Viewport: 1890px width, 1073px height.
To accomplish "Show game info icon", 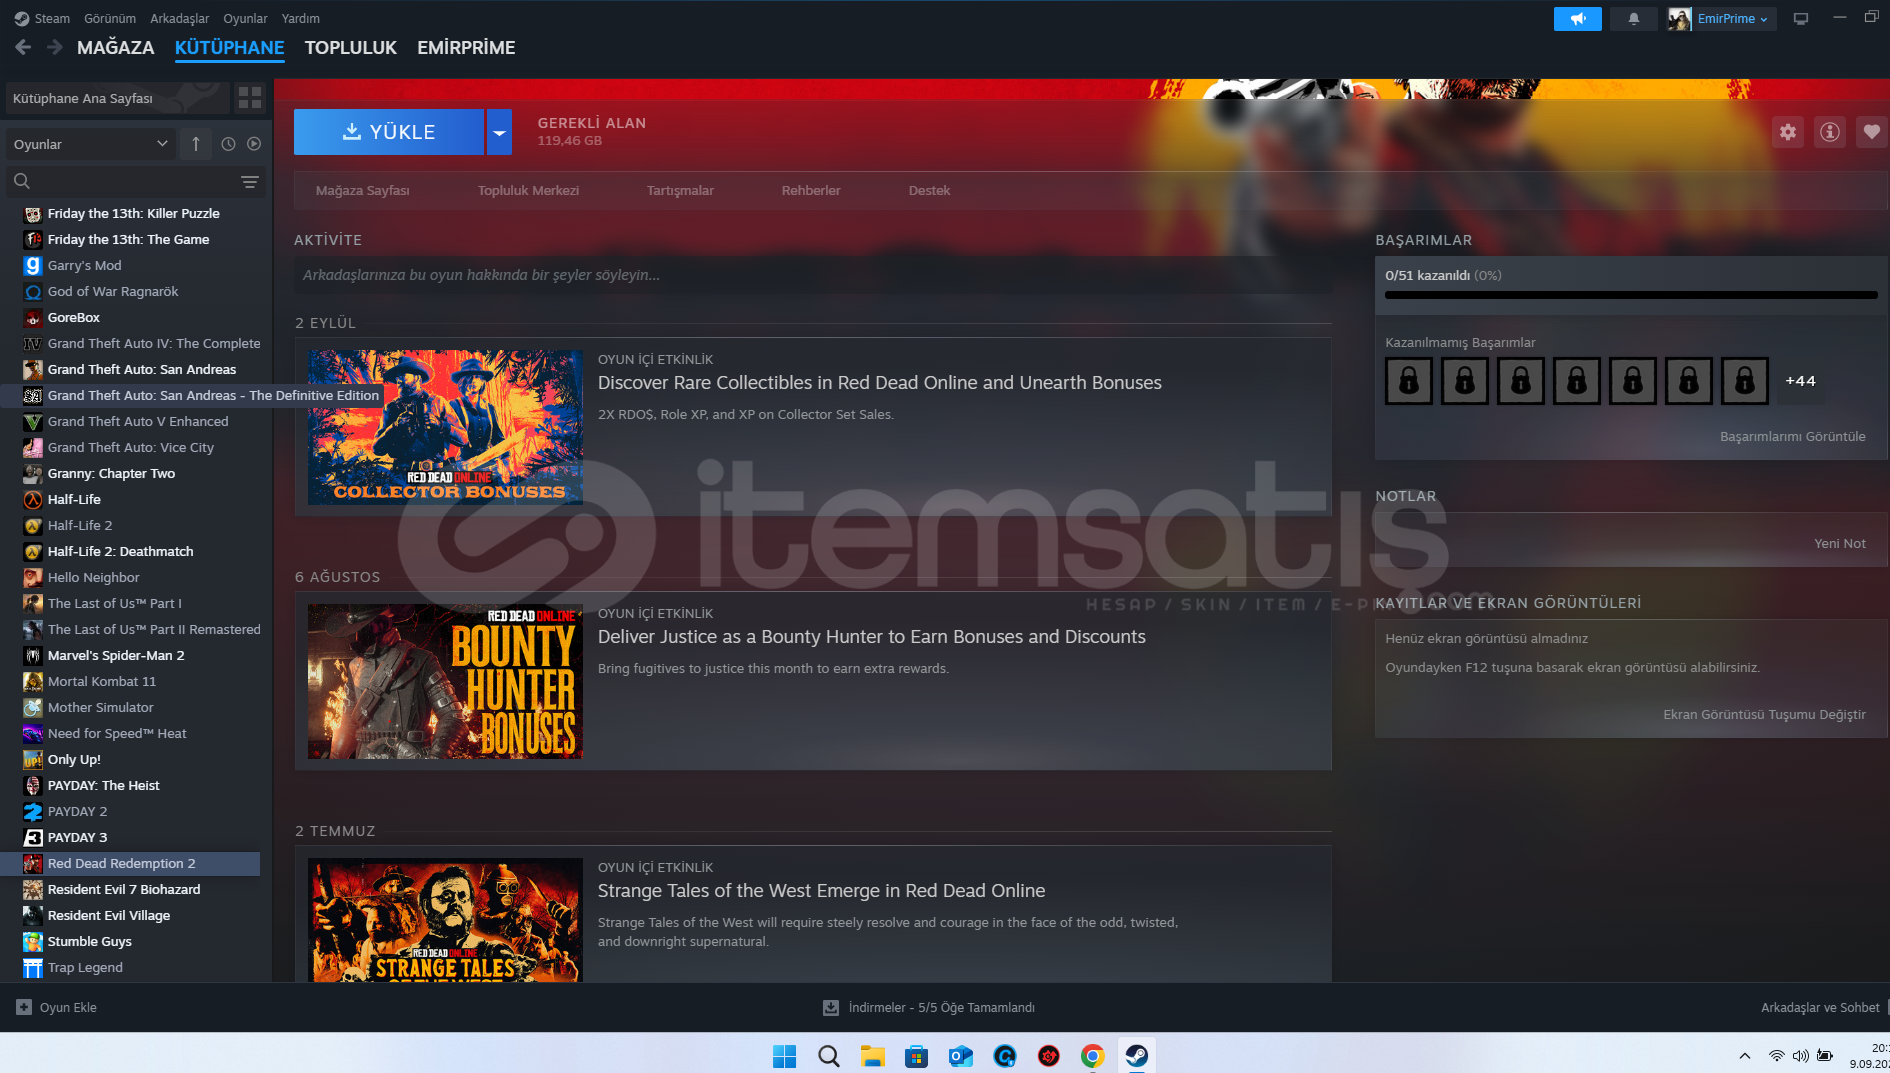I will (1830, 132).
